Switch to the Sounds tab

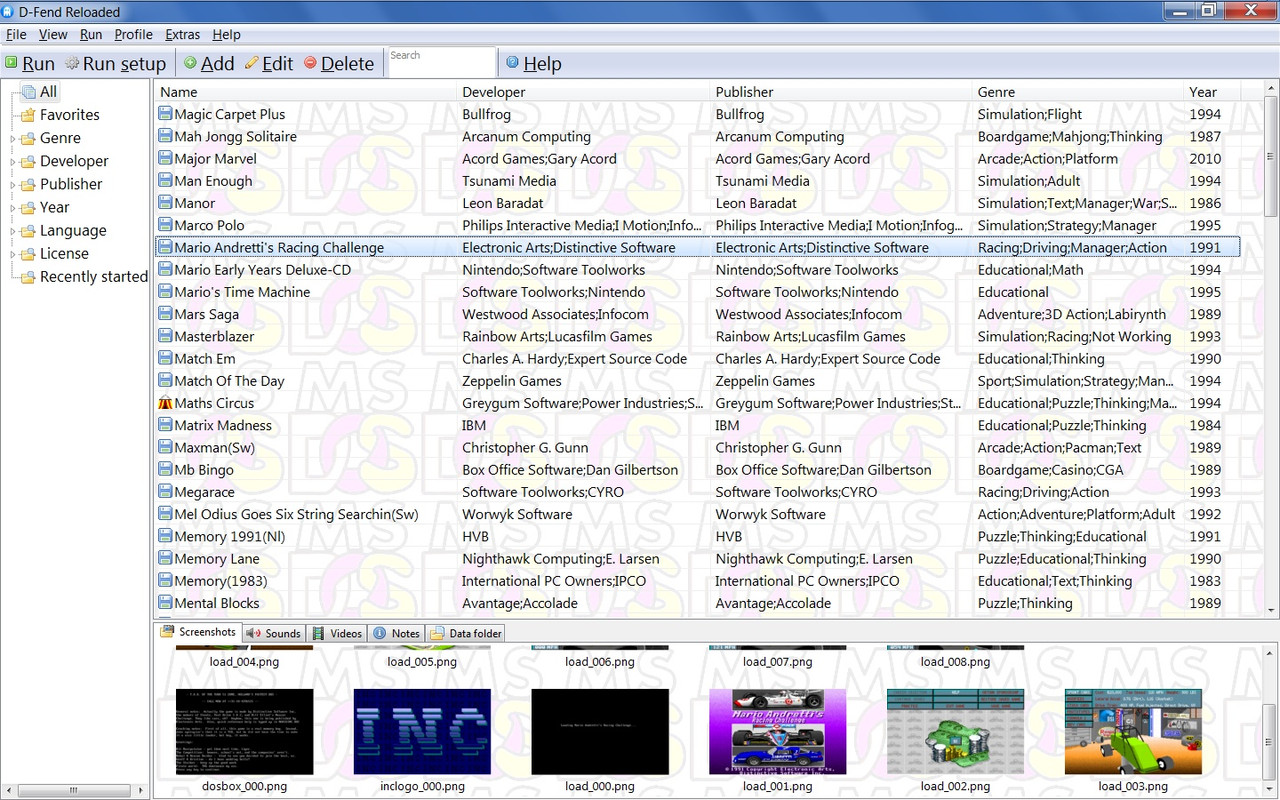[x=273, y=633]
